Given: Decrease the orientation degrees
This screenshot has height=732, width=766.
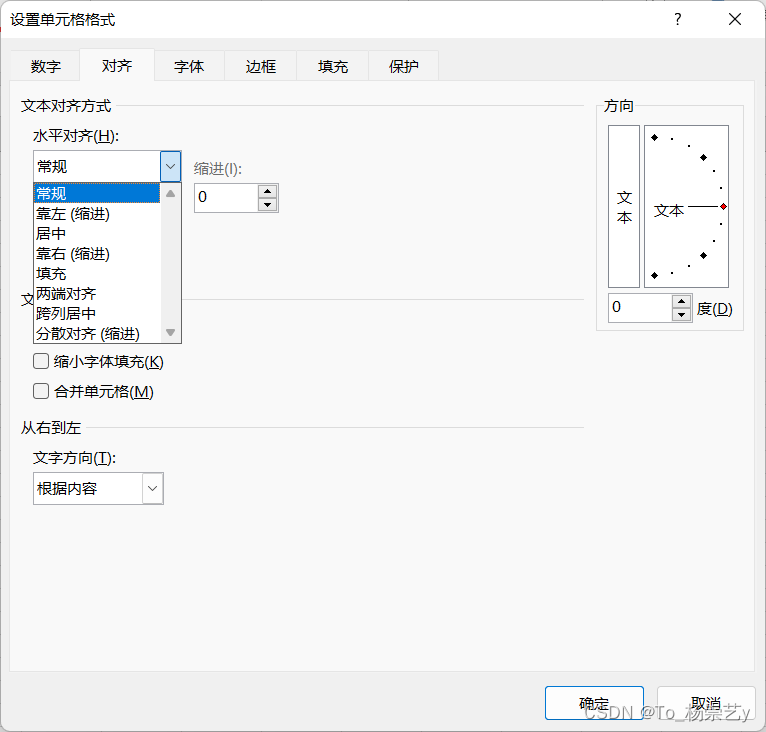Looking at the screenshot, I should (681, 315).
